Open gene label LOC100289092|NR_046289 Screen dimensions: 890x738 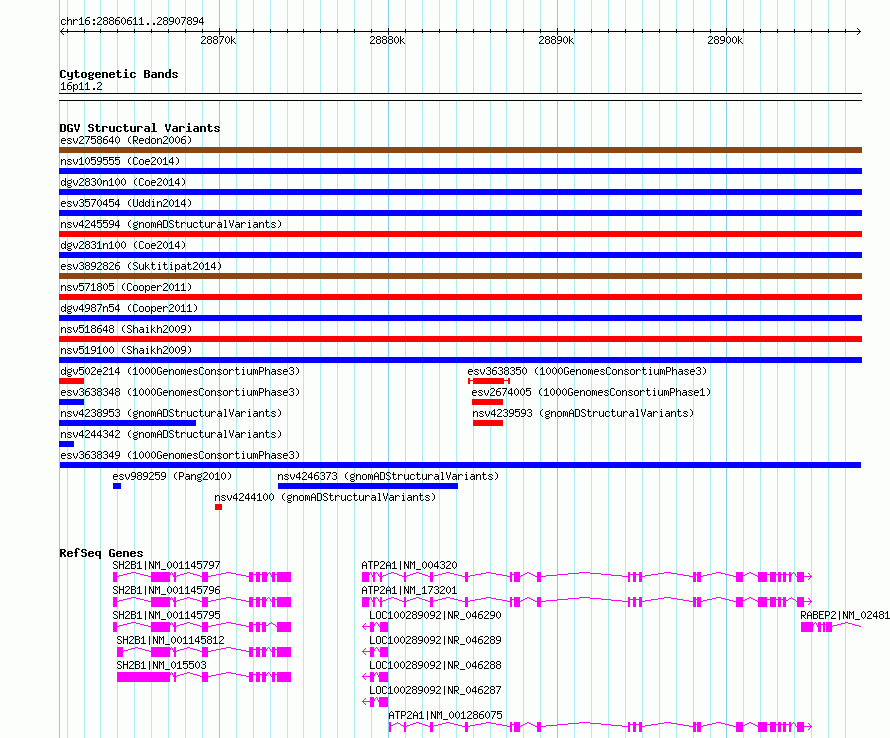[x=435, y=640]
